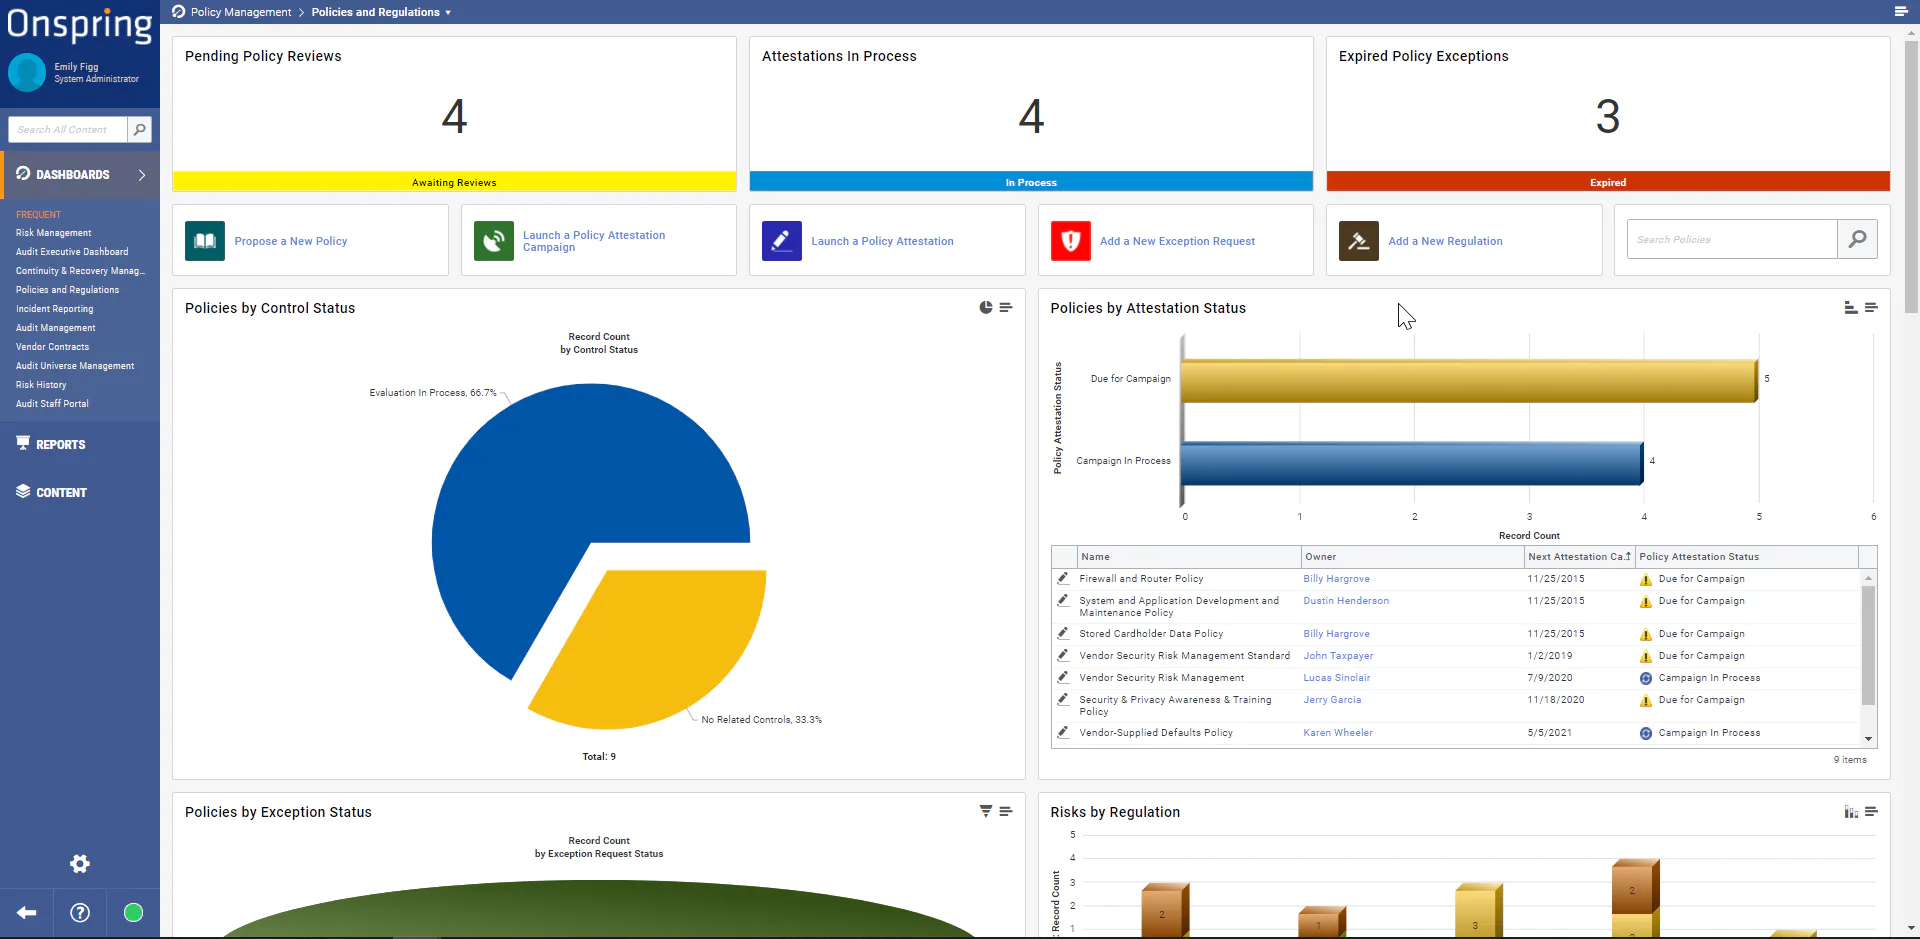
Task: Click the pie chart type icon on Control Status
Action: point(986,308)
